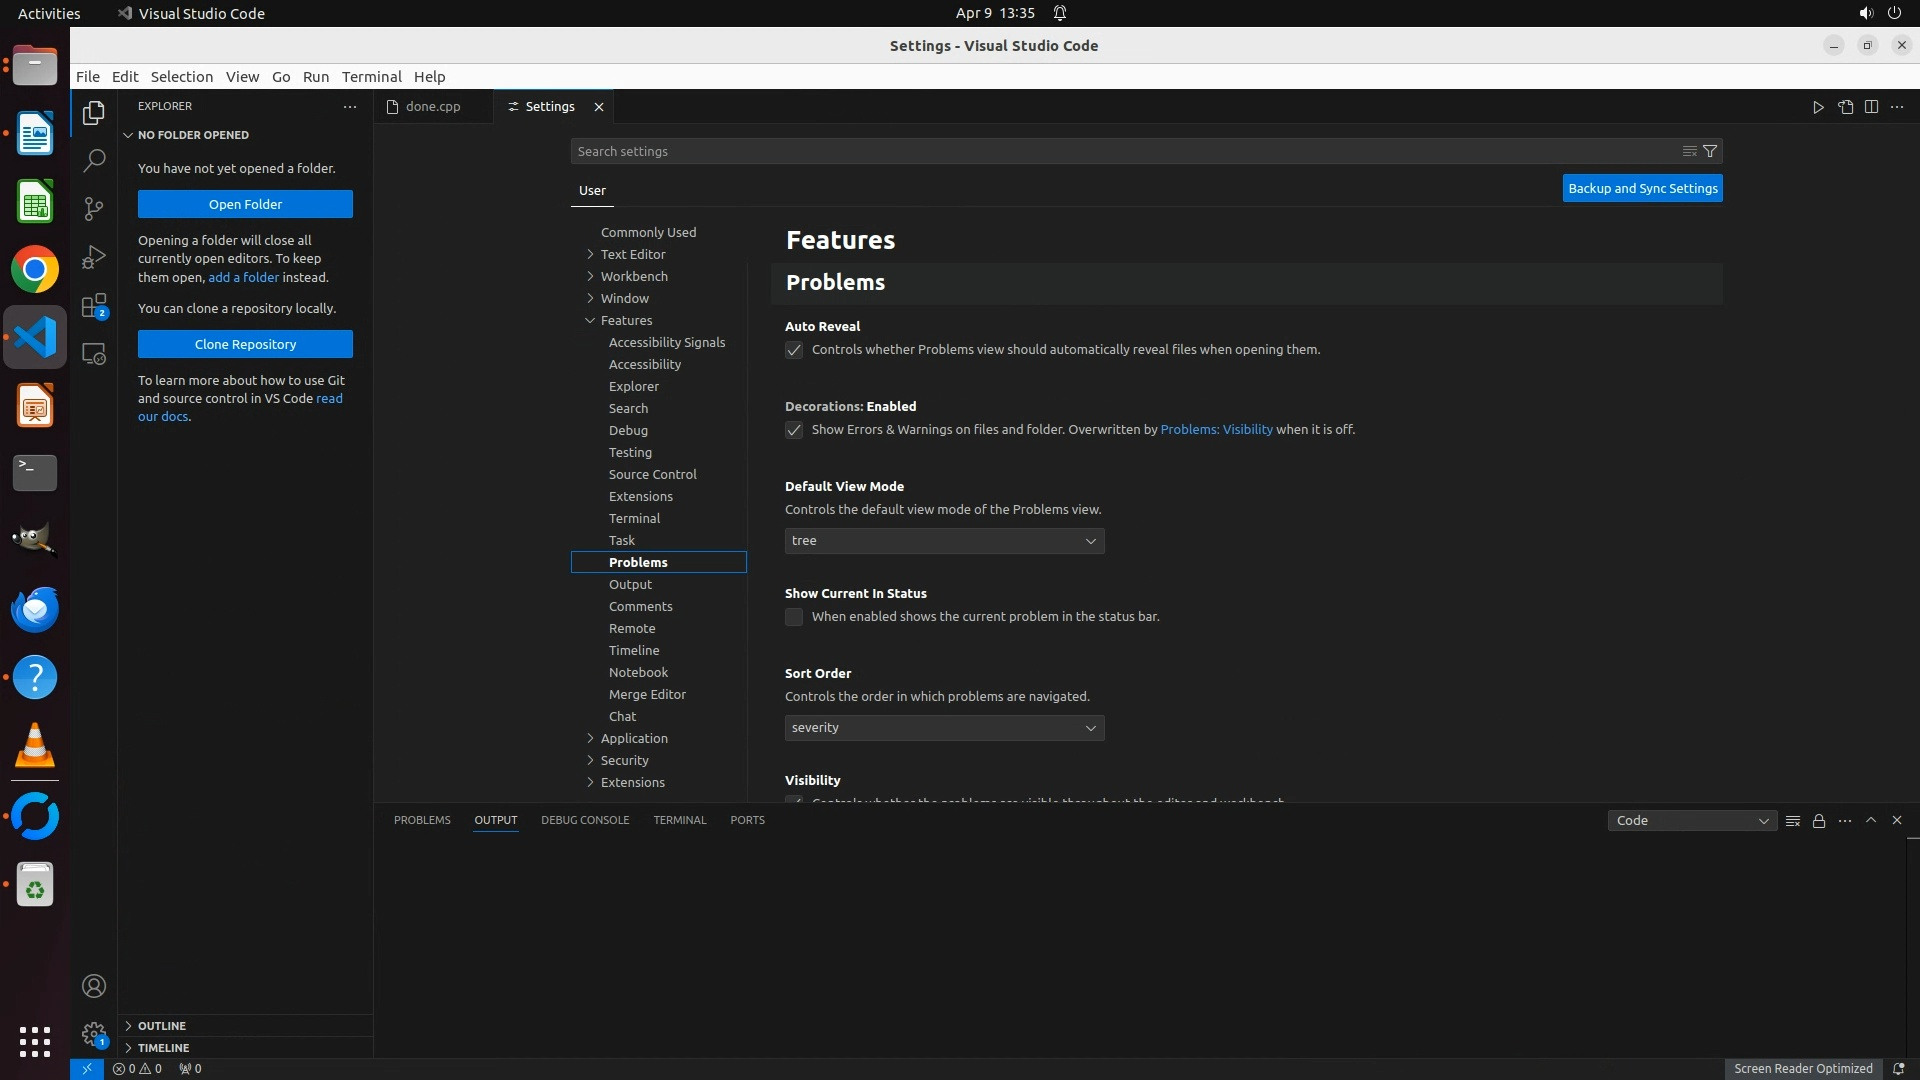The height and width of the screenshot is (1080, 1920).
Task: Open the Extensions view icon
Action: pyautogui.click(x=93, y=306)
